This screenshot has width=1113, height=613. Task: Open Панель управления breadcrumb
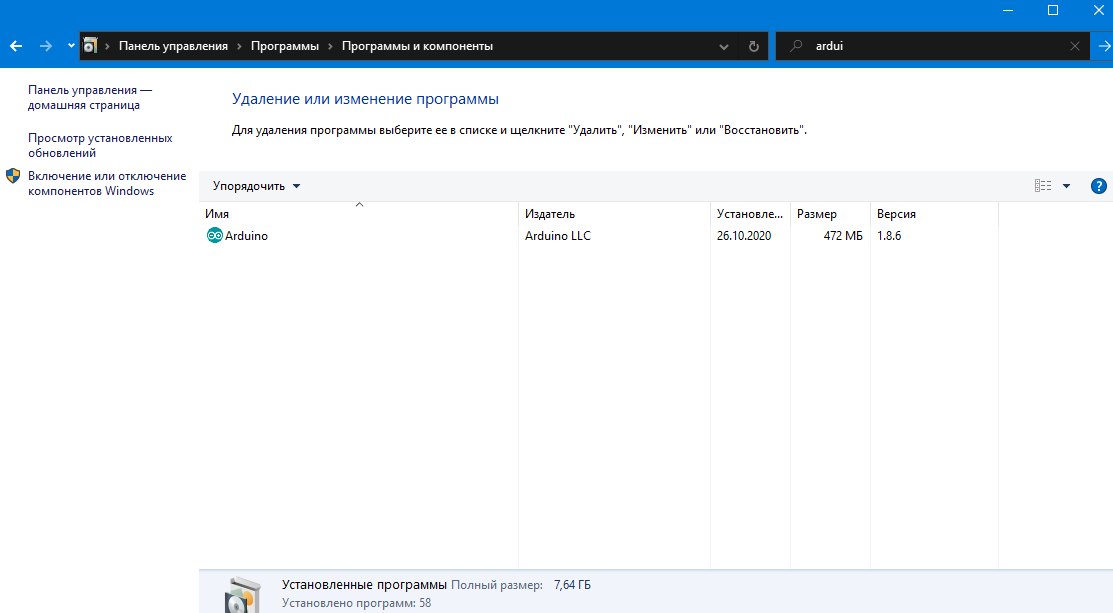tap(173, 46)
